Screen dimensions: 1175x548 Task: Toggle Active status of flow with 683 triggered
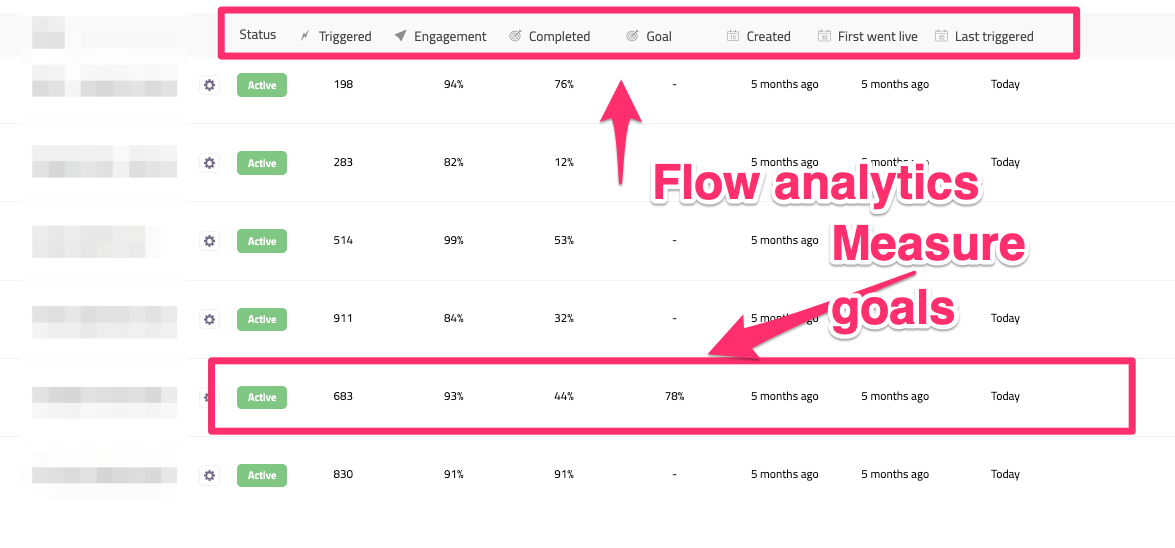262,397
